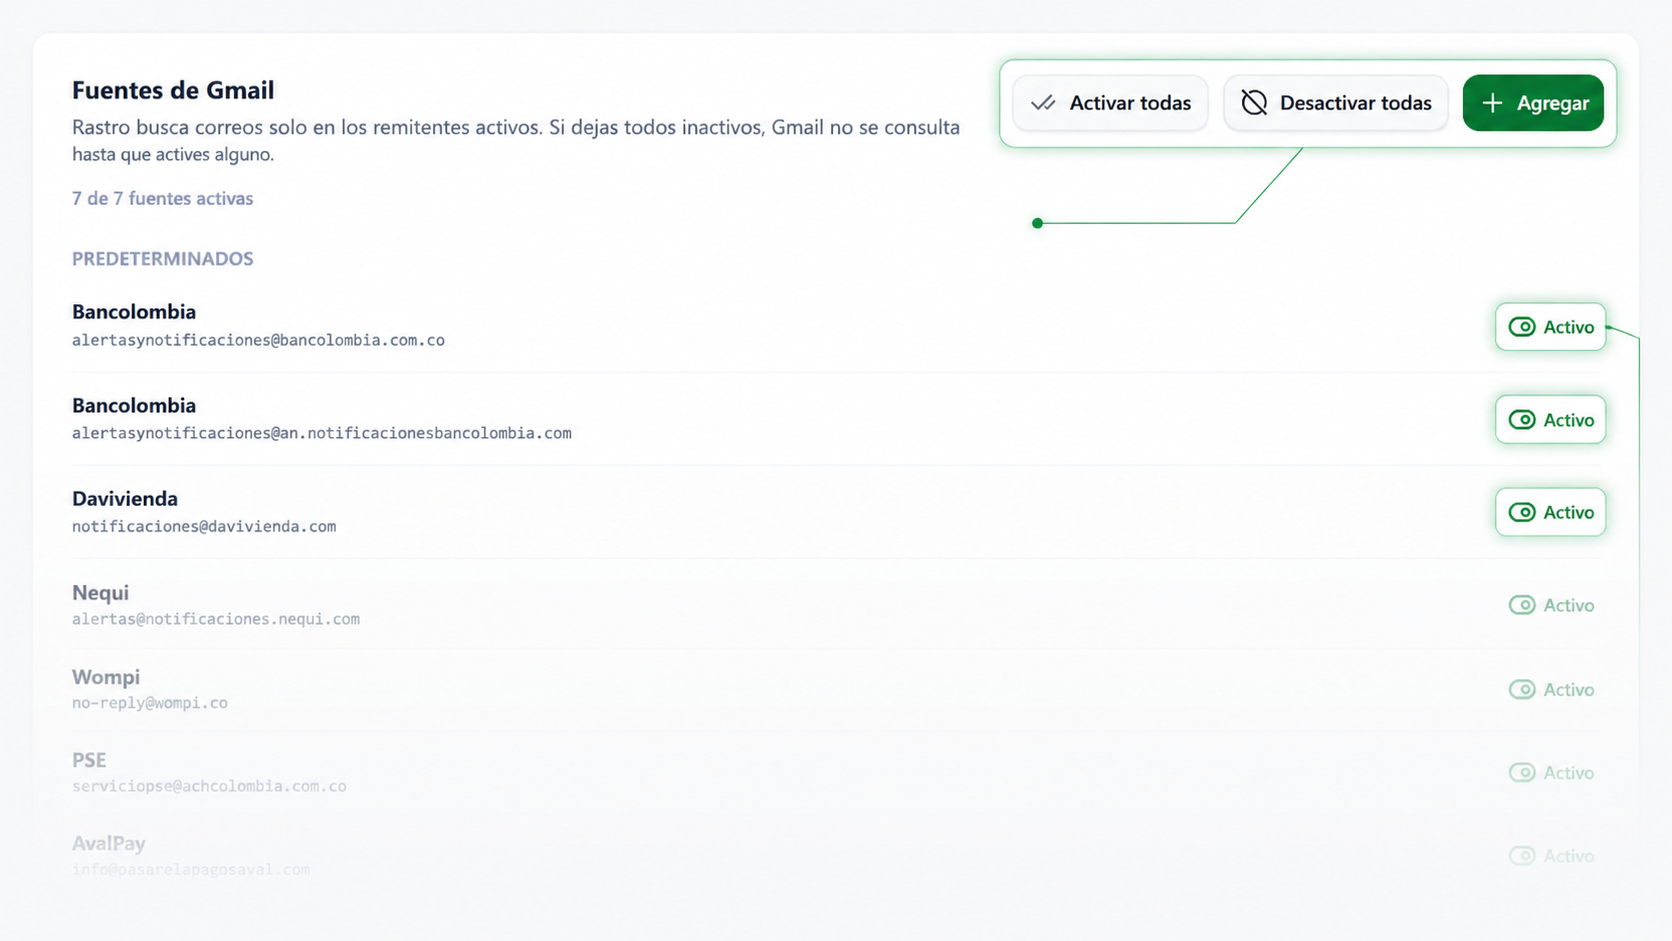Deactivate the PSE source toggle
1672x941 pixels.
tap(1551, 773)
